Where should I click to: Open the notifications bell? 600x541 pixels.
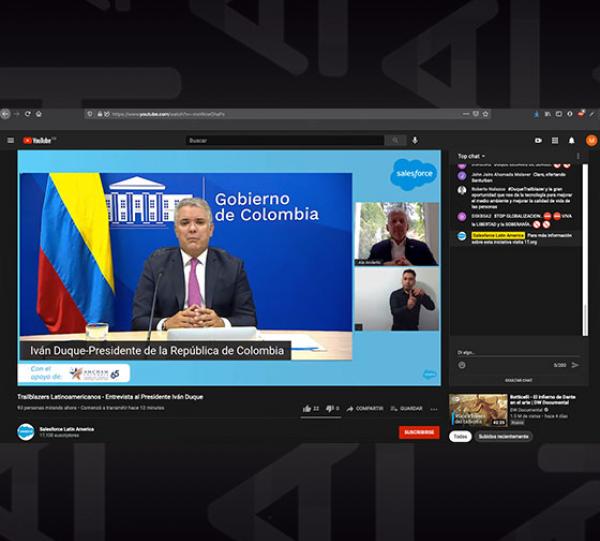click(x=572, y=140)
